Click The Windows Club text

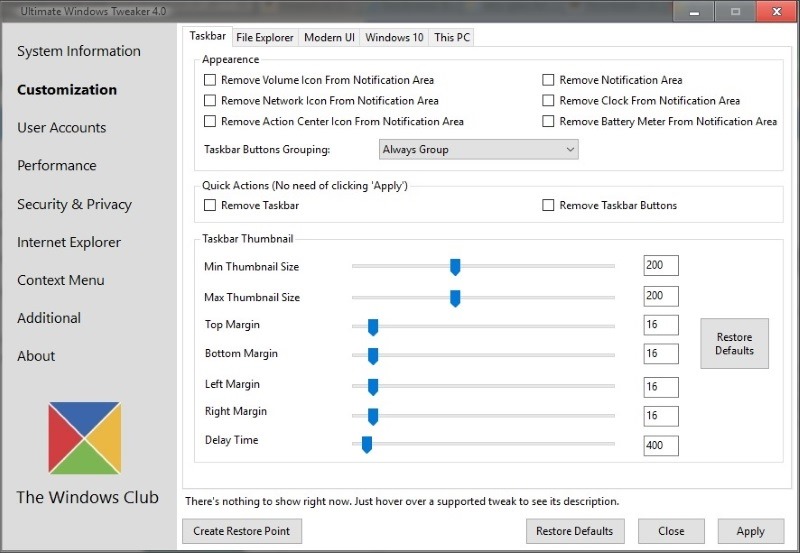(x=88, y=497)
